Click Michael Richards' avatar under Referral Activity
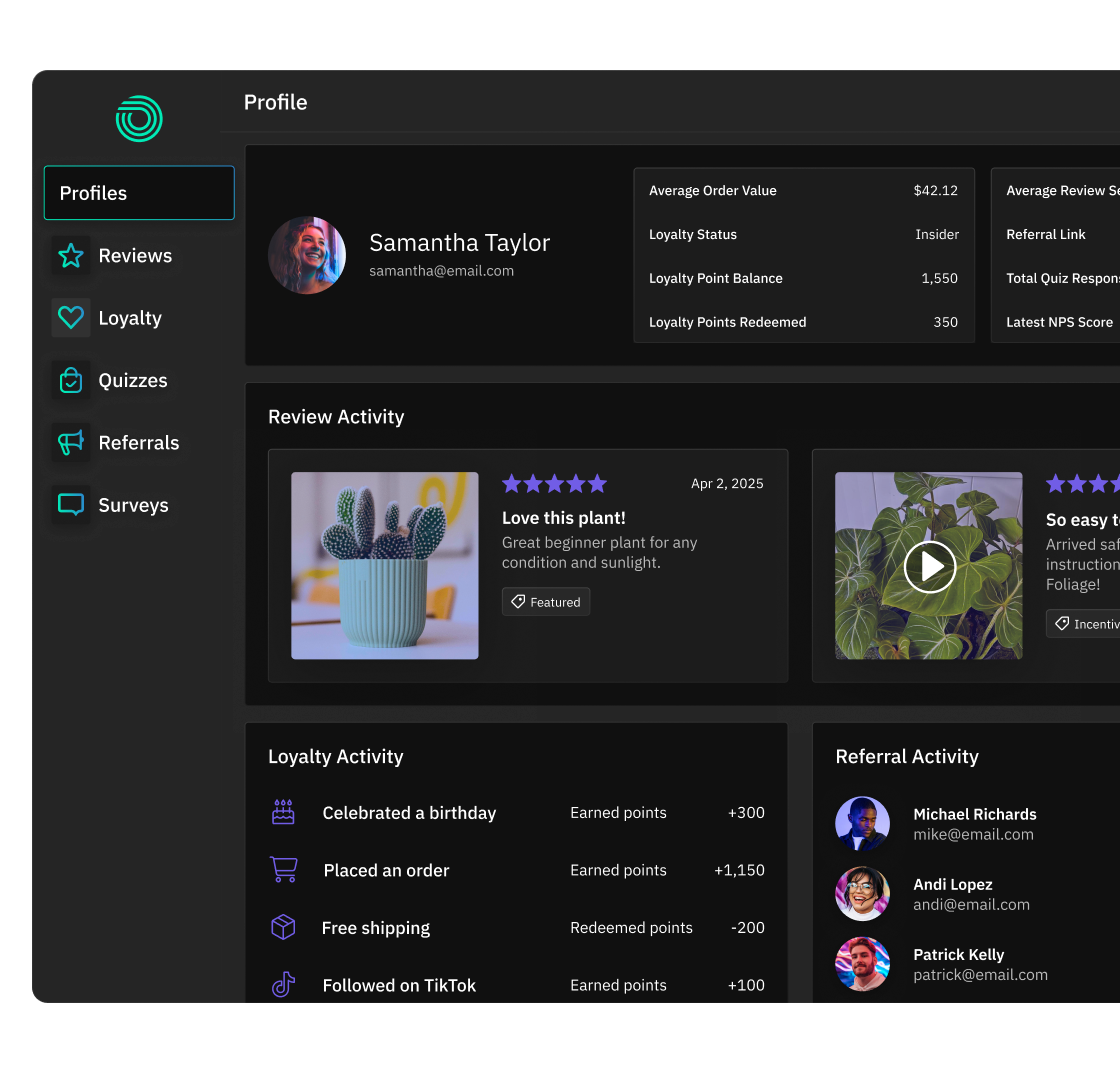1120x1072 pixels. (862, 823)
